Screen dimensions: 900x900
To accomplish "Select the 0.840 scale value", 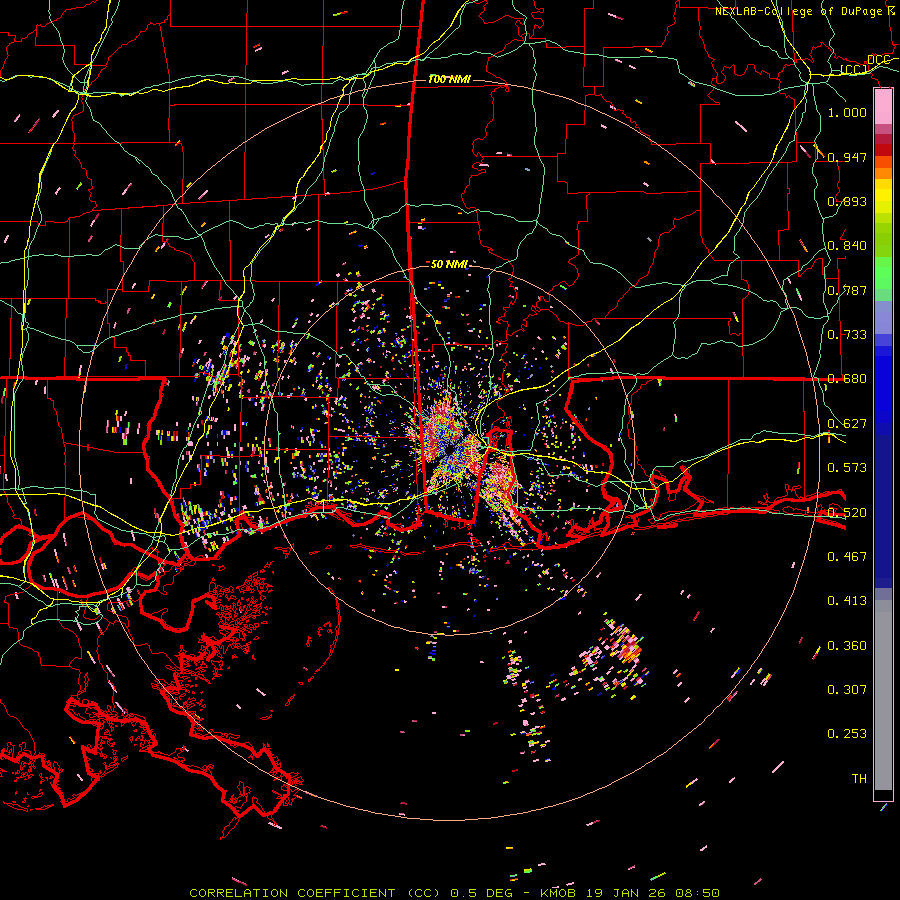I will point(847,246).
